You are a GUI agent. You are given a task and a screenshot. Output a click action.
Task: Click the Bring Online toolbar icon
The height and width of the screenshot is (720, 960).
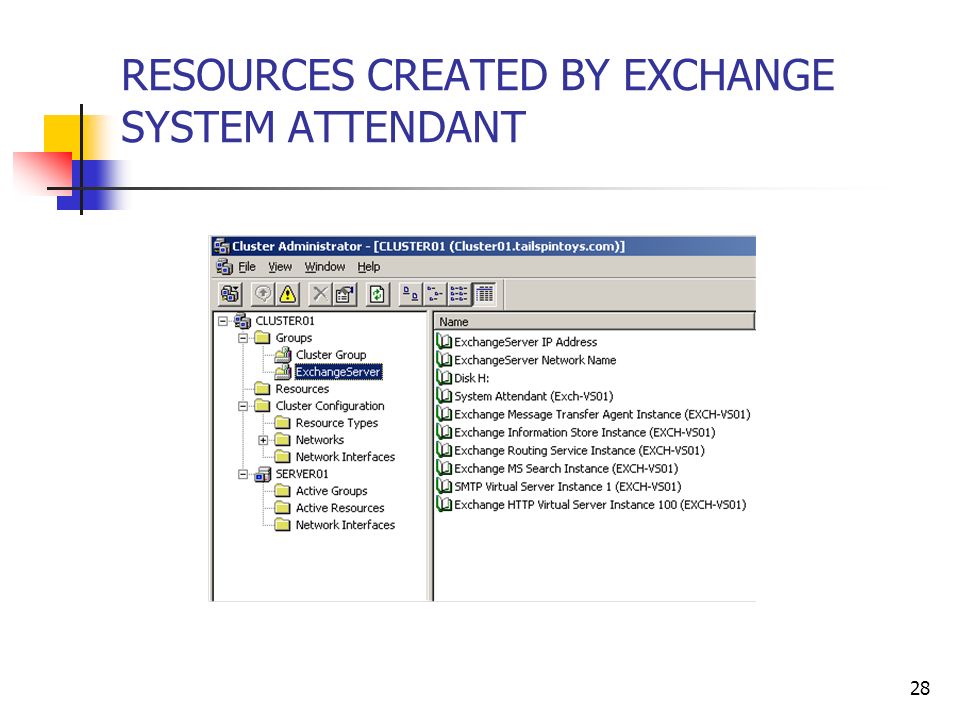pos(263,294)
